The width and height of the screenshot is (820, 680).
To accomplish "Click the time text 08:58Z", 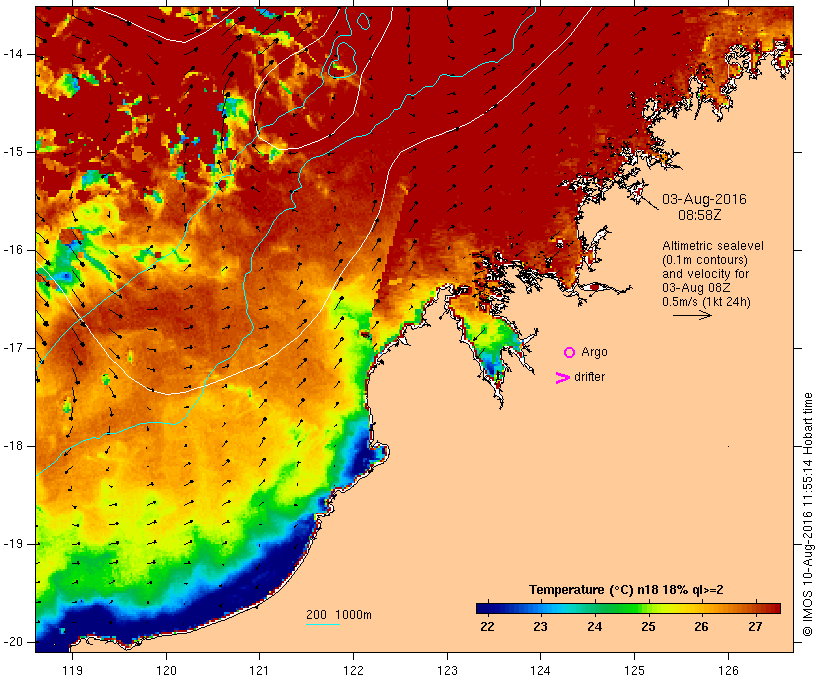I will click(700, 215).
